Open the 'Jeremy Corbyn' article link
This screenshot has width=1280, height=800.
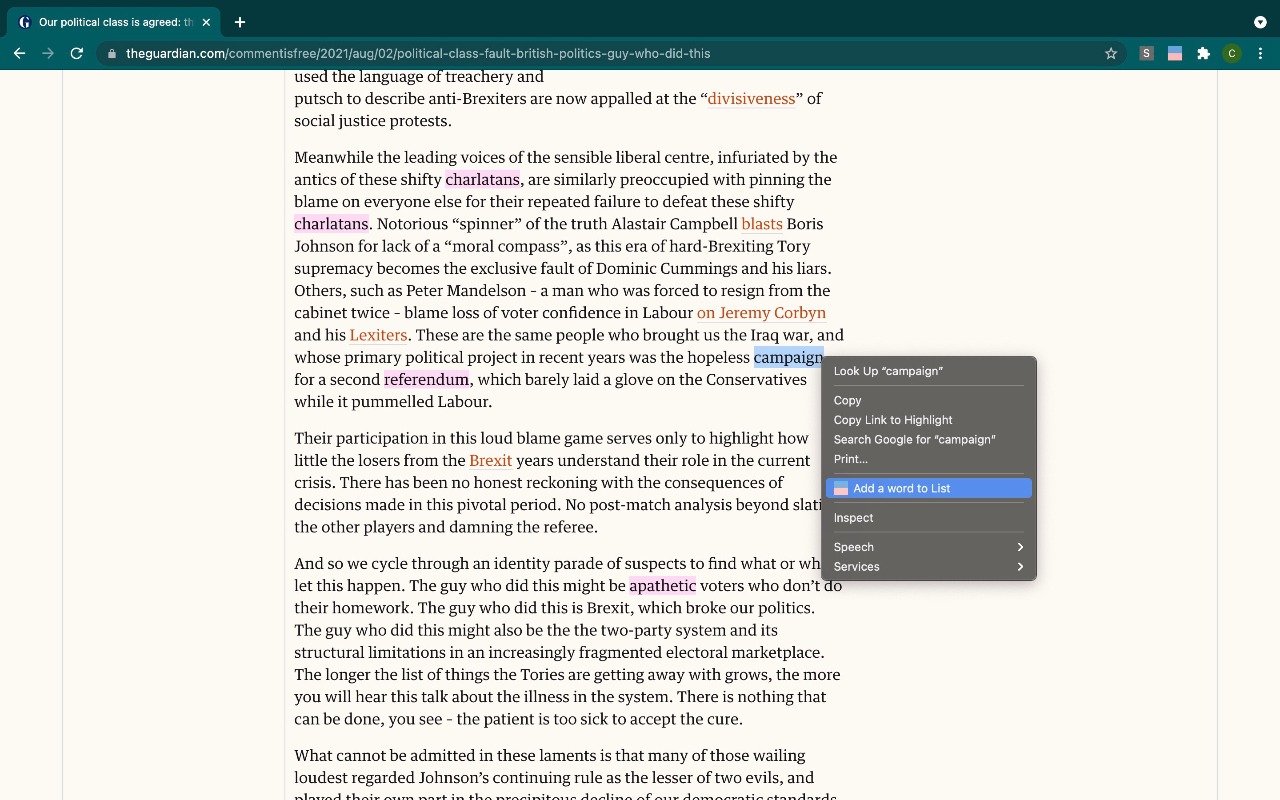click(761, 312)
